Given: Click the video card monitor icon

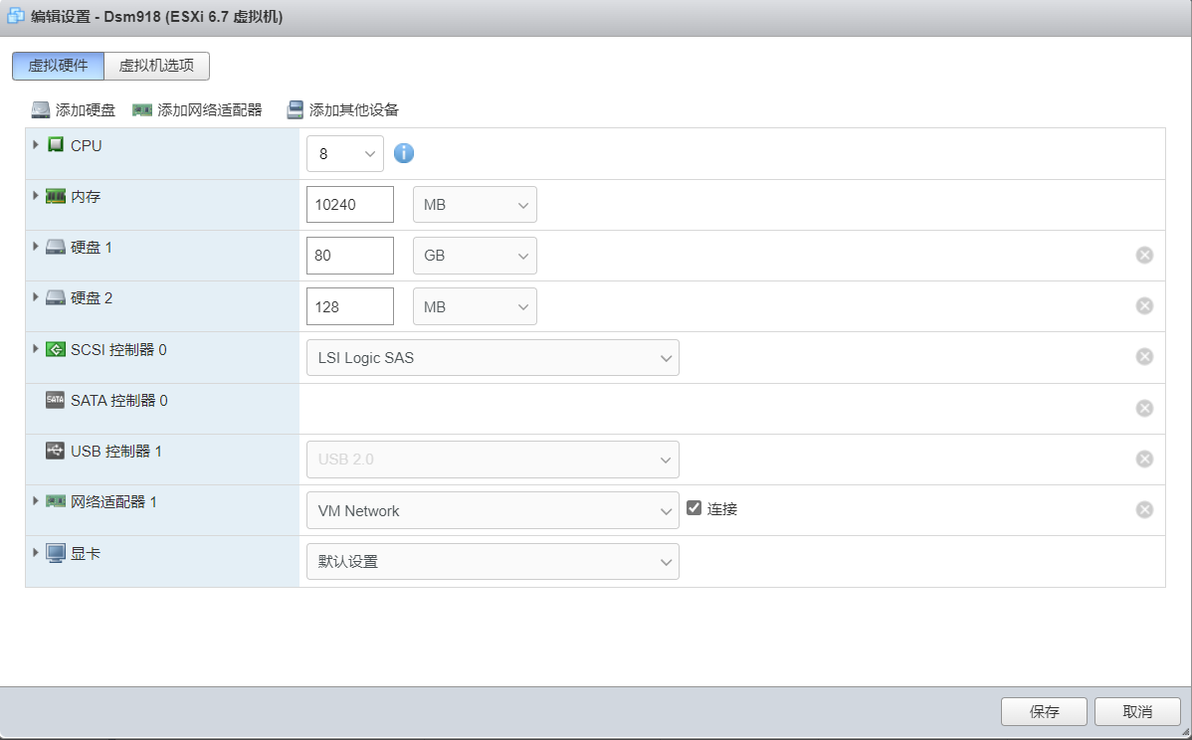Looking at the screenshot, I should [x=55, y=553].
